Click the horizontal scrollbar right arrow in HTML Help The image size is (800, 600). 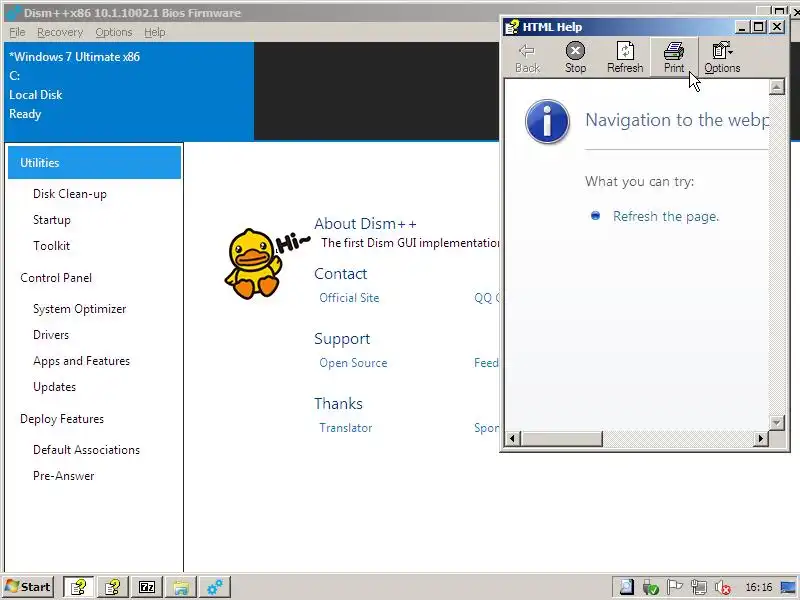point(761,438)
